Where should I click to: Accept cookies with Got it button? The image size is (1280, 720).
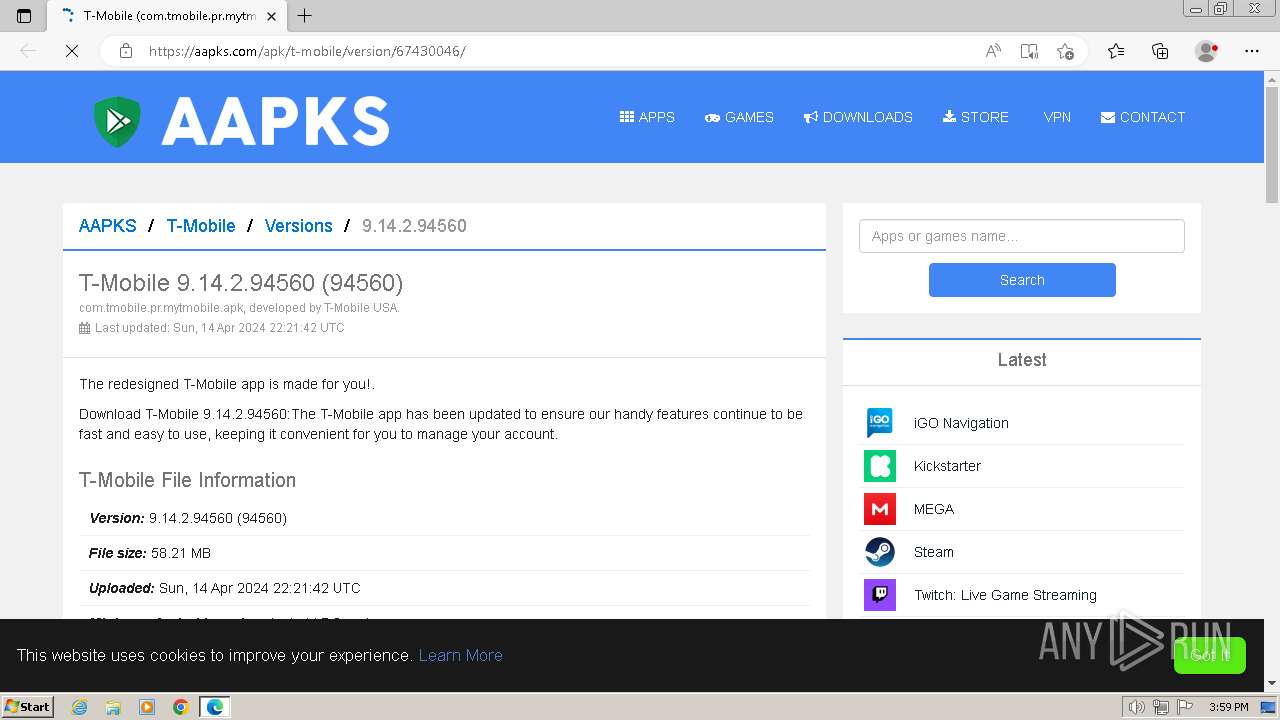(x=1209, y=655)
